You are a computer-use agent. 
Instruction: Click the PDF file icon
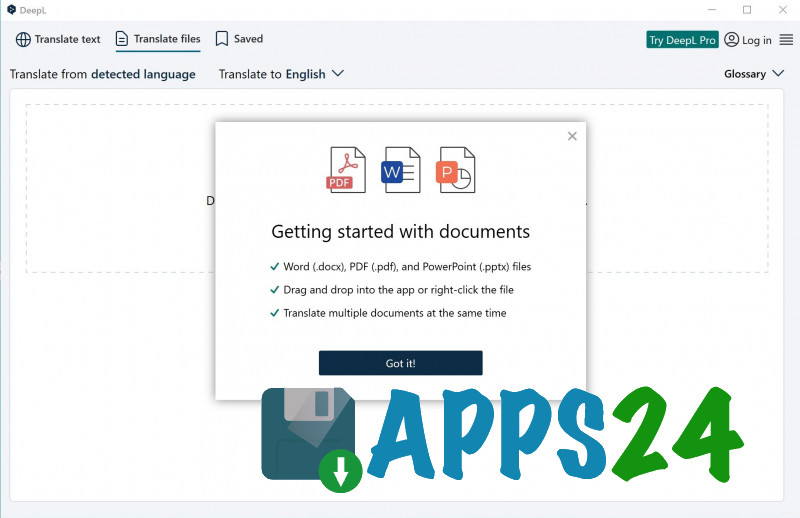coord(346,170)
